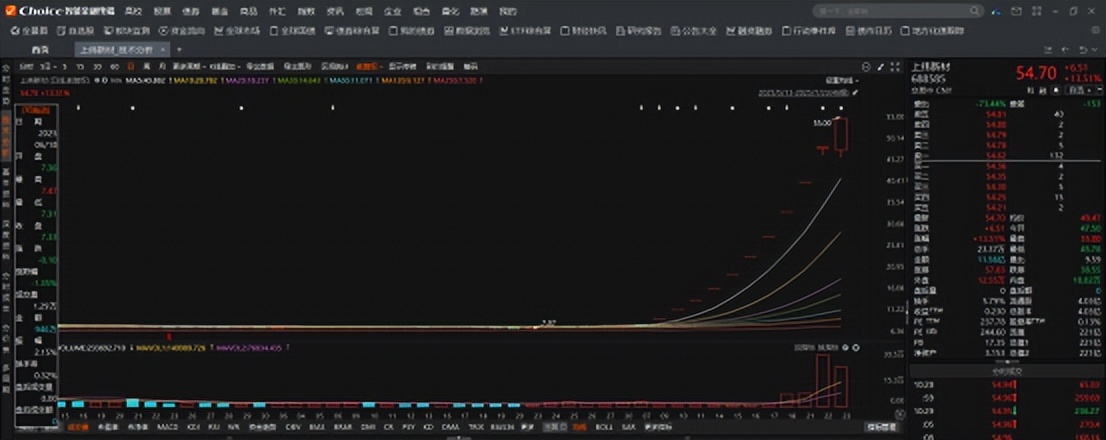Switch to the MACD indicator tab
1106x440 pixels.
[x=167, y=427]
